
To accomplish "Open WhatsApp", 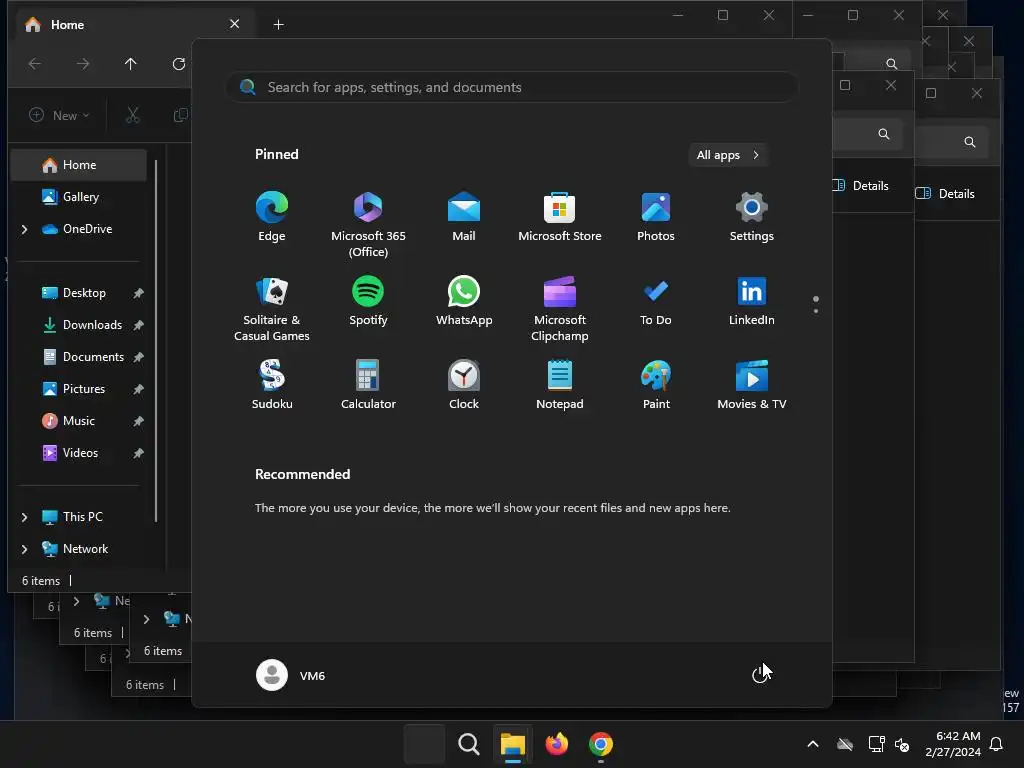I will [464, 301].
